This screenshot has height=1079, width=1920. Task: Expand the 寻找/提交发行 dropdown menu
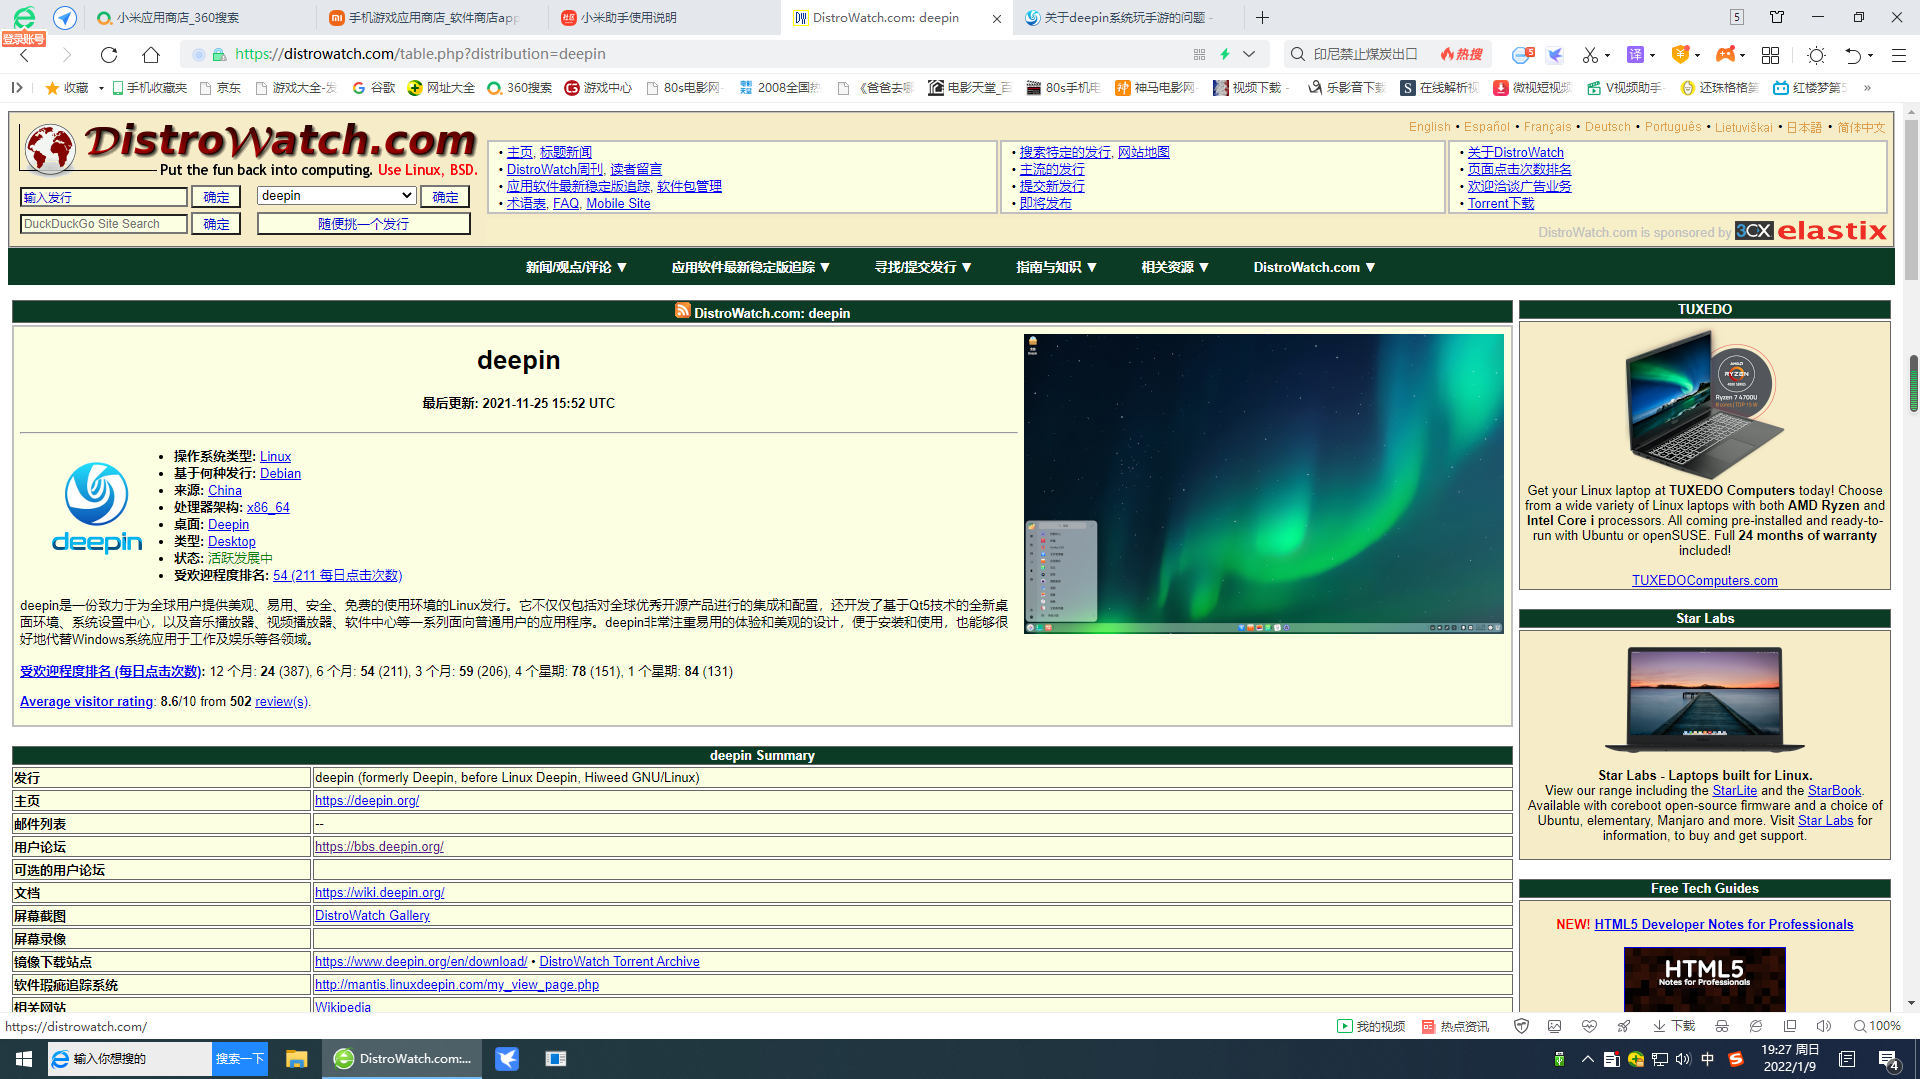point(924,267)
